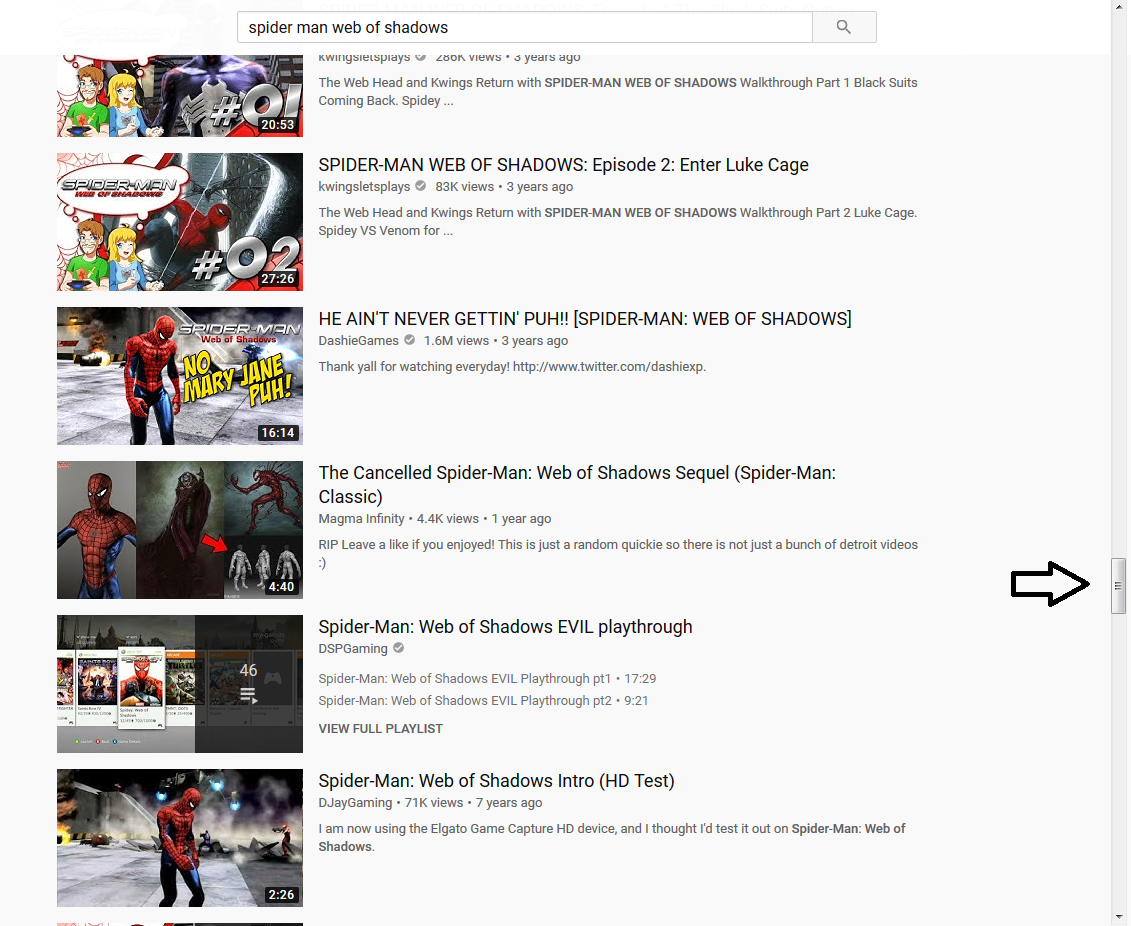The height and width of the screenshot is (926, 1131).
Task: Click the '7 years ago' text
Action: tap(509, 803)
